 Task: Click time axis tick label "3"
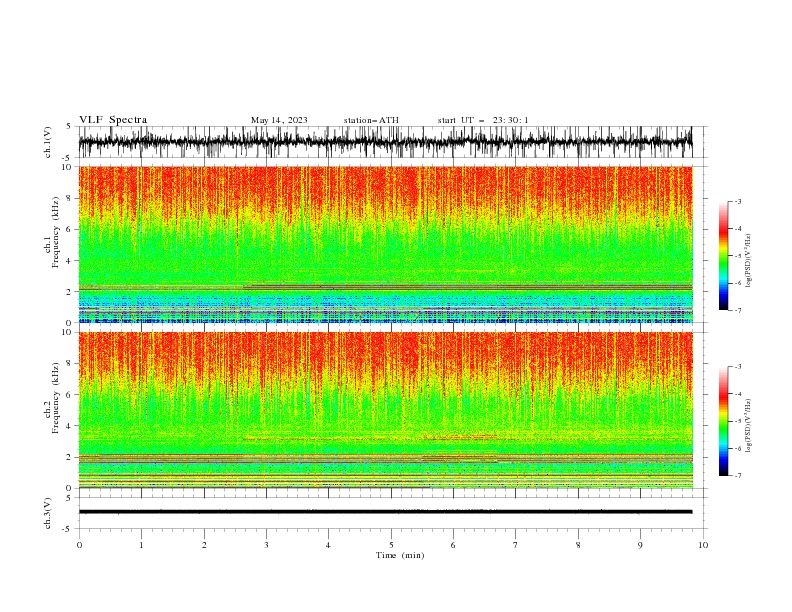(x=266, y=545)
